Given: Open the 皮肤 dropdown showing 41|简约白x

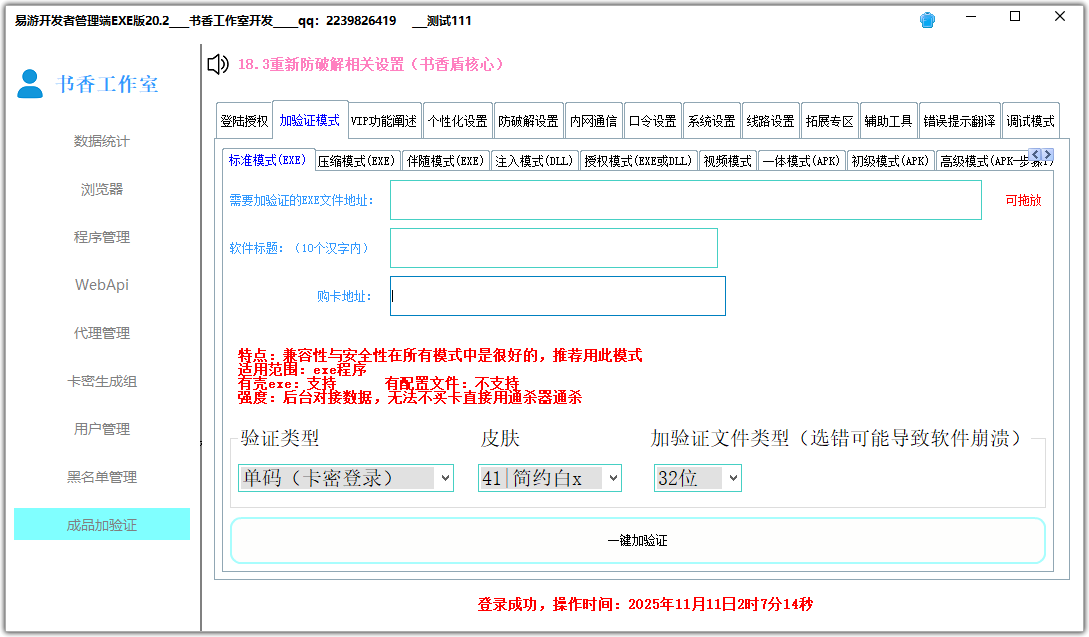Looking at the screenshot, I should coord(549,477).
